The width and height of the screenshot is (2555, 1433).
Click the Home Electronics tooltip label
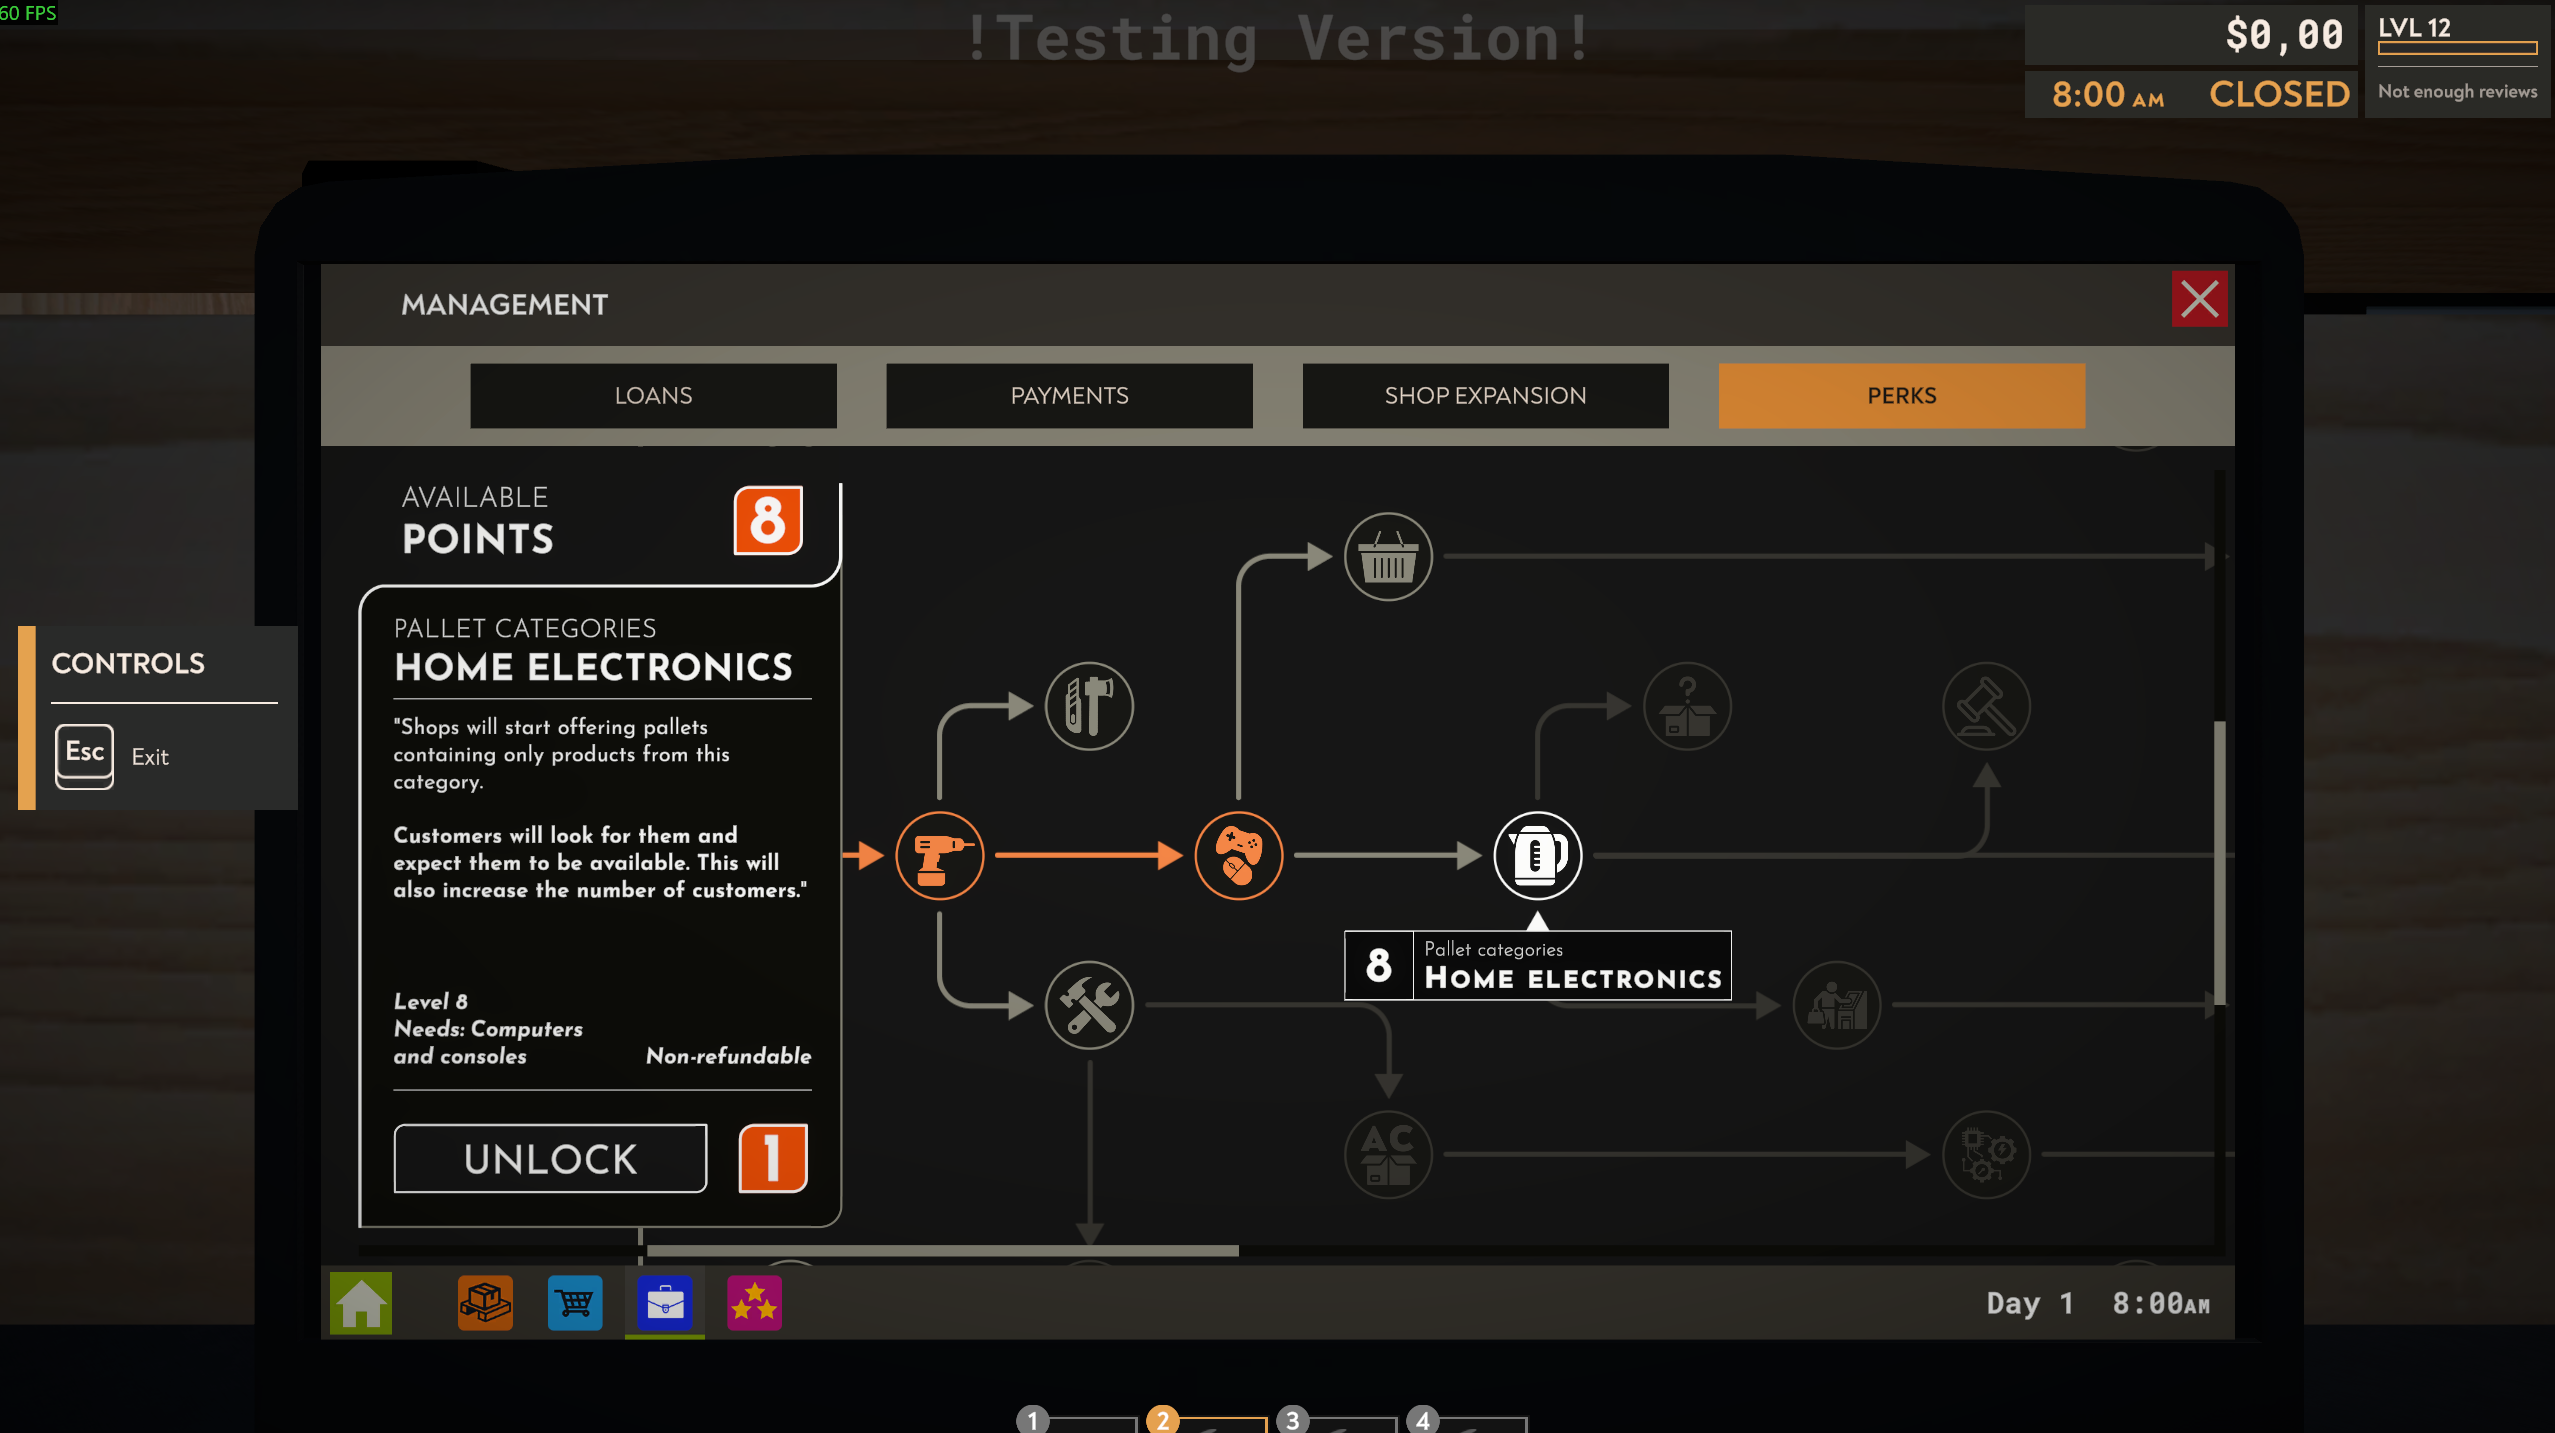(1537, 966)
